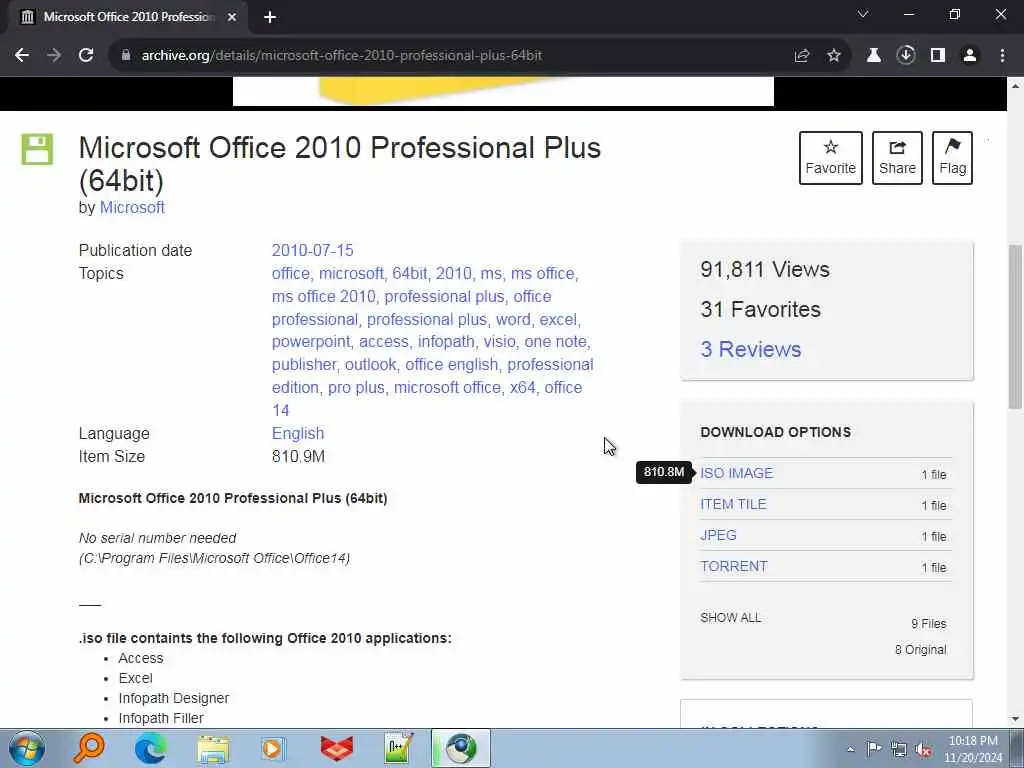Download the TORRENT file
Viewport: 1024px width, 768px height.
pyautogui.click(x=733, y=566)
